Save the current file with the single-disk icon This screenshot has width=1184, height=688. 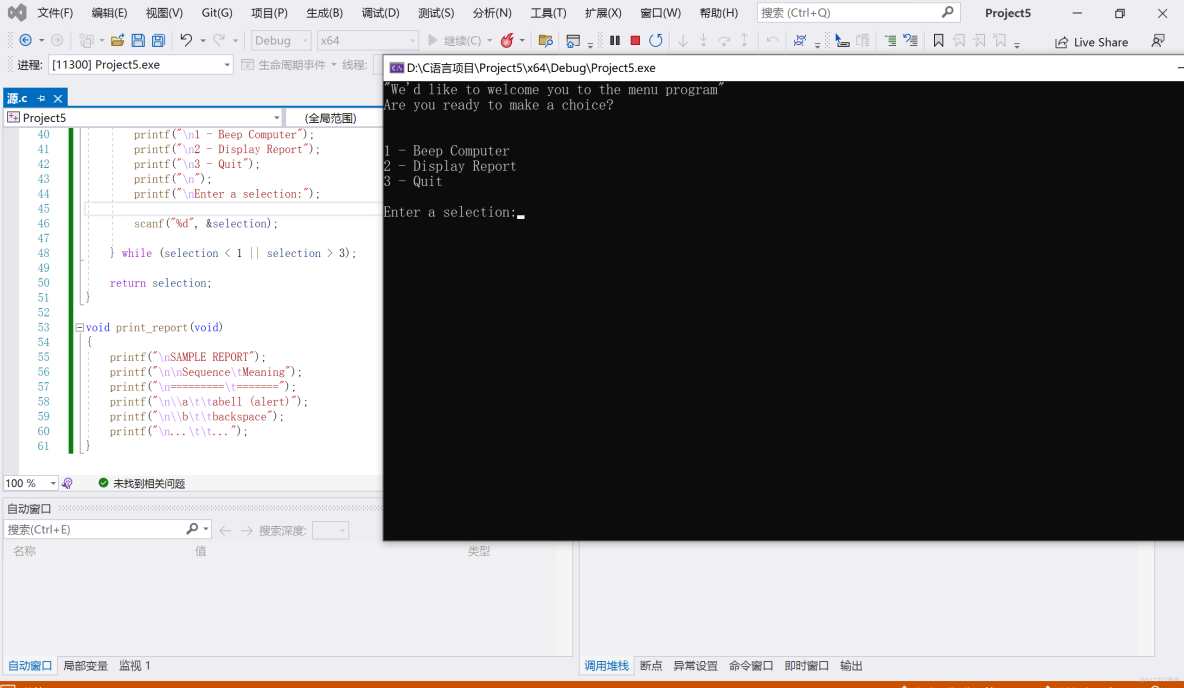pyautogui.click(x=137, y=40)
